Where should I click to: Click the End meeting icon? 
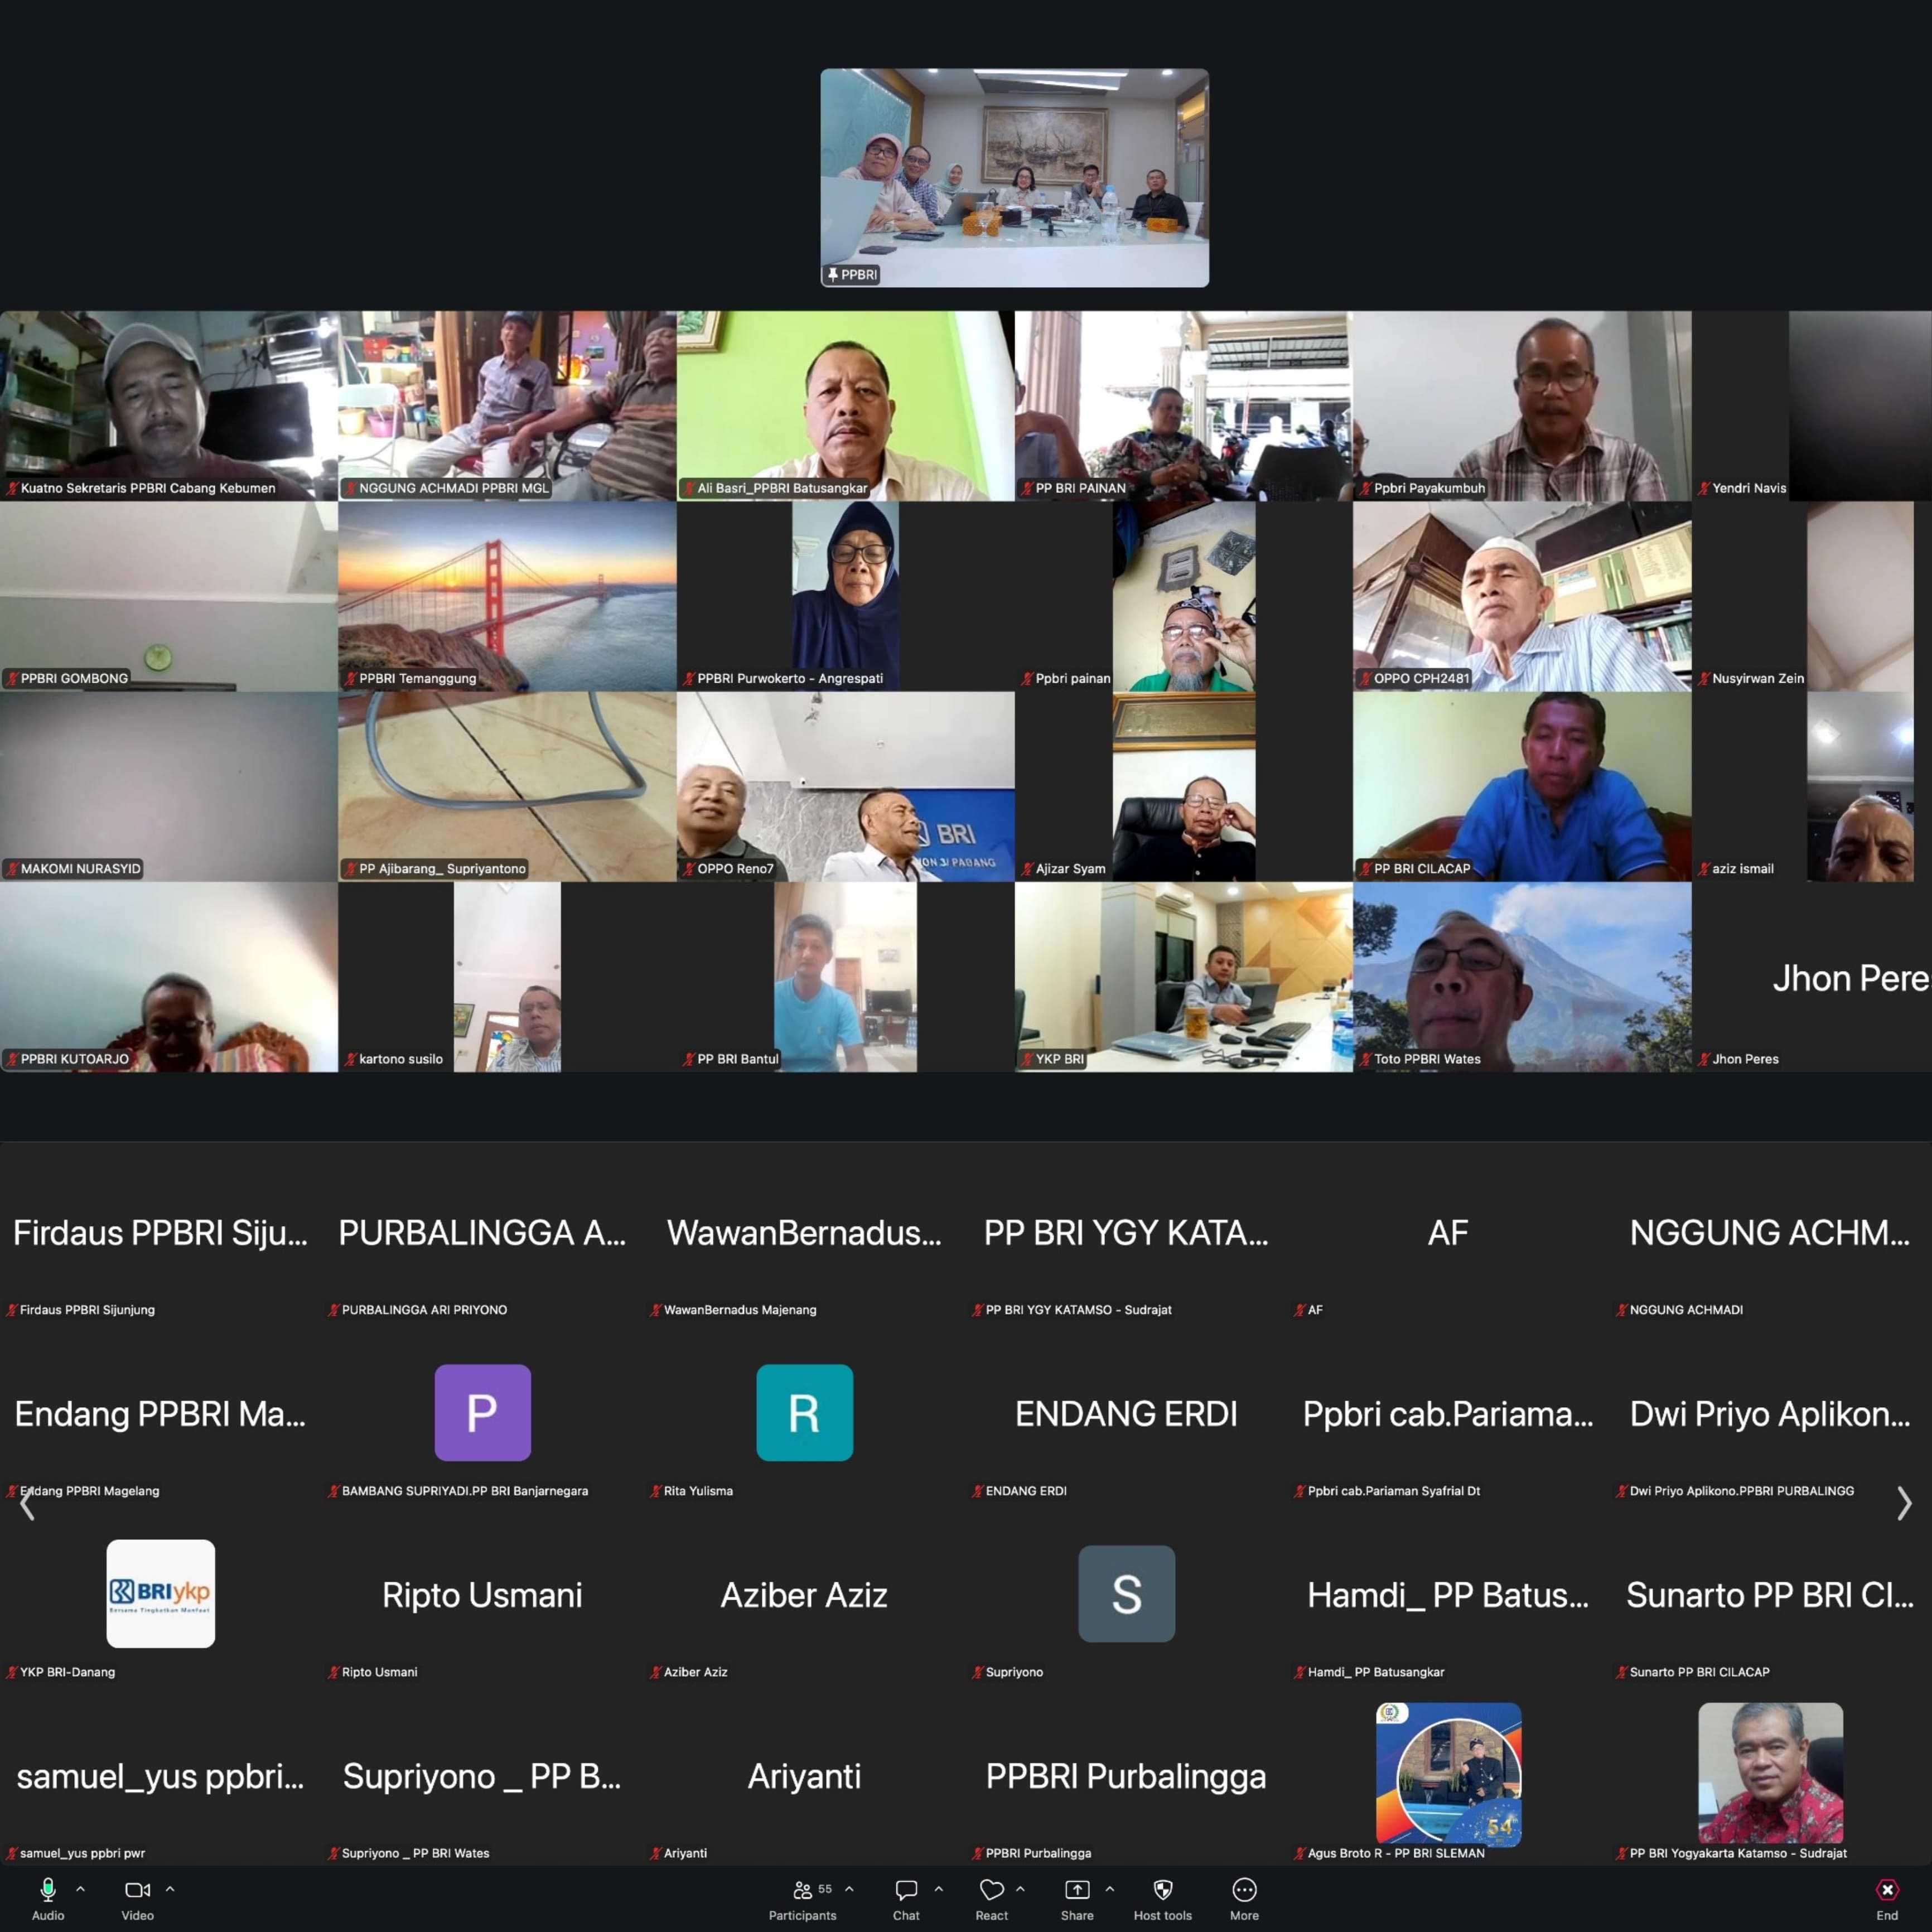click(1886, 1889)
